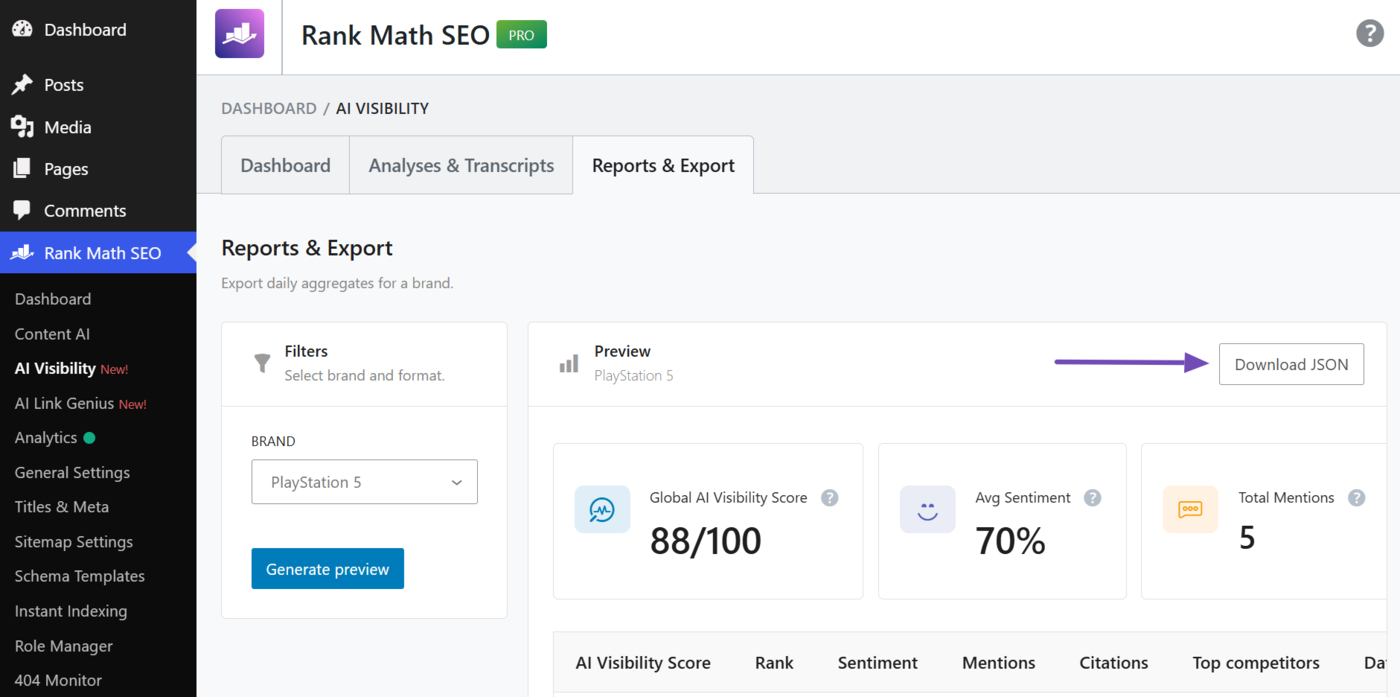Click the 70% sentiment value
The width and height of the screenshot is (1400, 697).
point(1011,541)
